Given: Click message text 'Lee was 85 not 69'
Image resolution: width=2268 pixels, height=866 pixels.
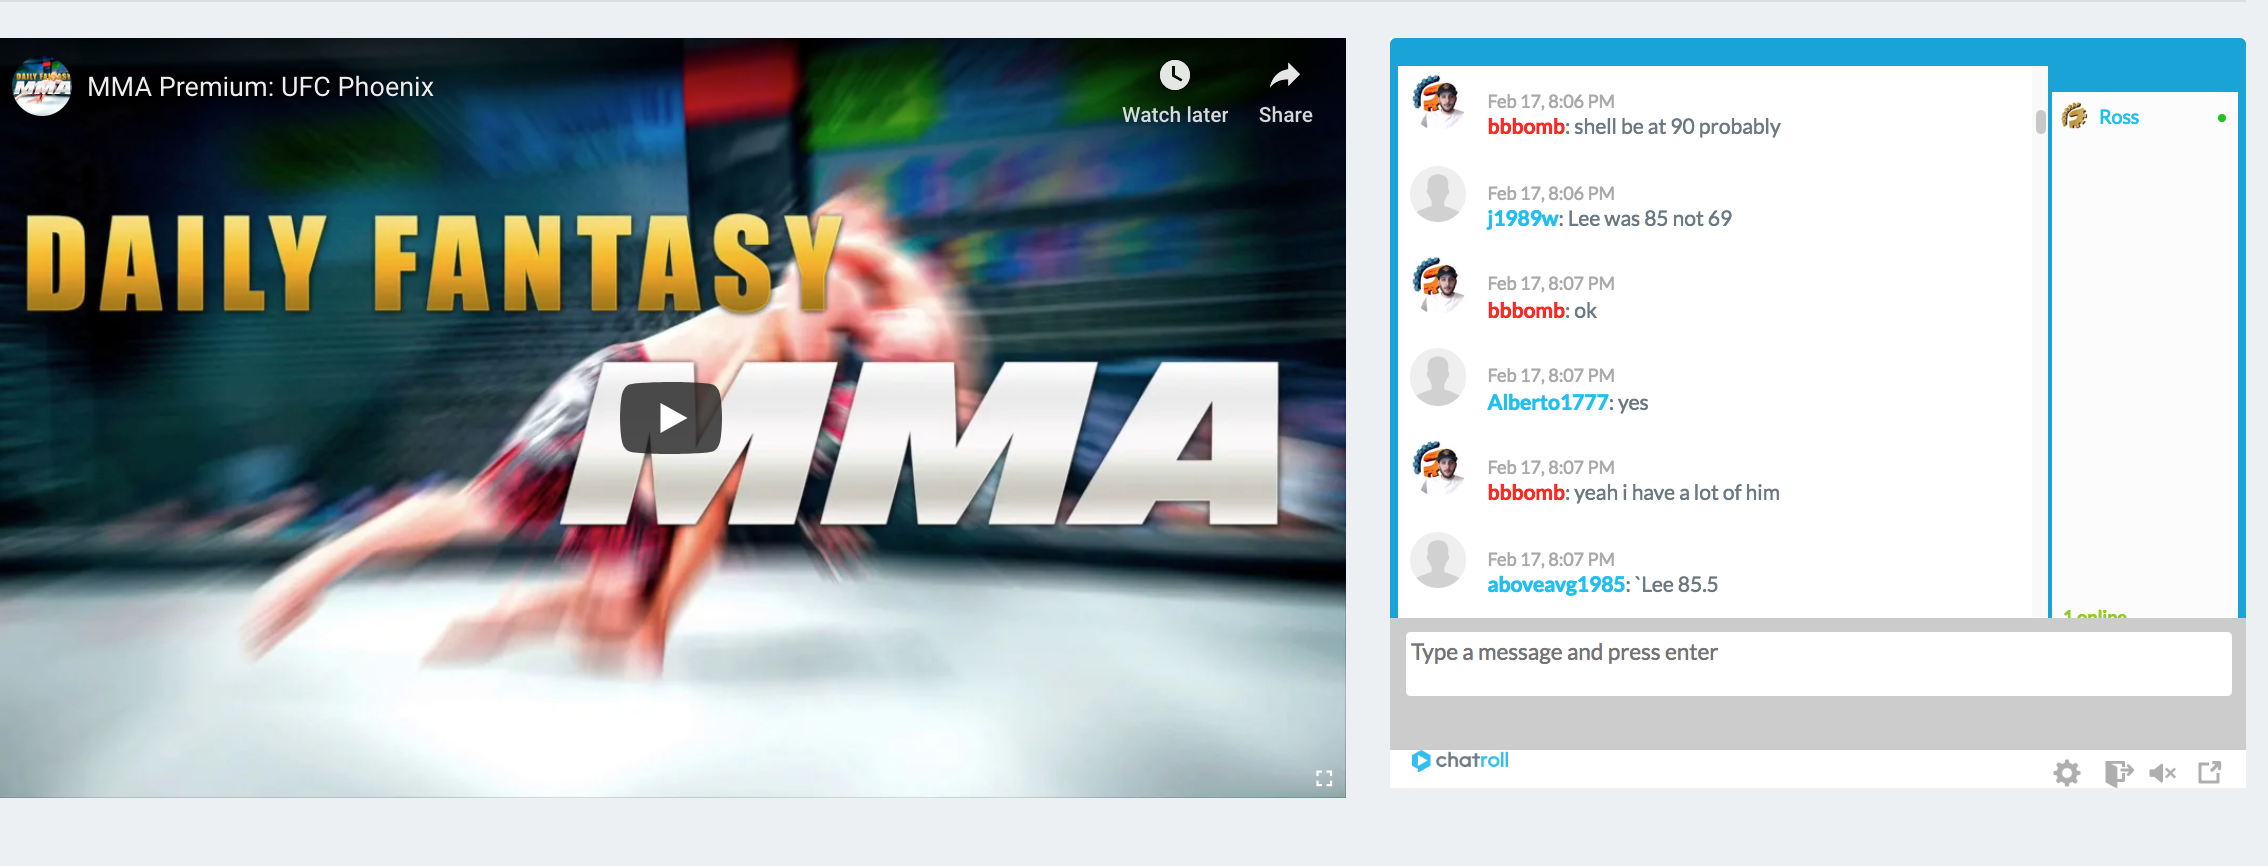Looking at the screenshot, I should point(1650,219).
